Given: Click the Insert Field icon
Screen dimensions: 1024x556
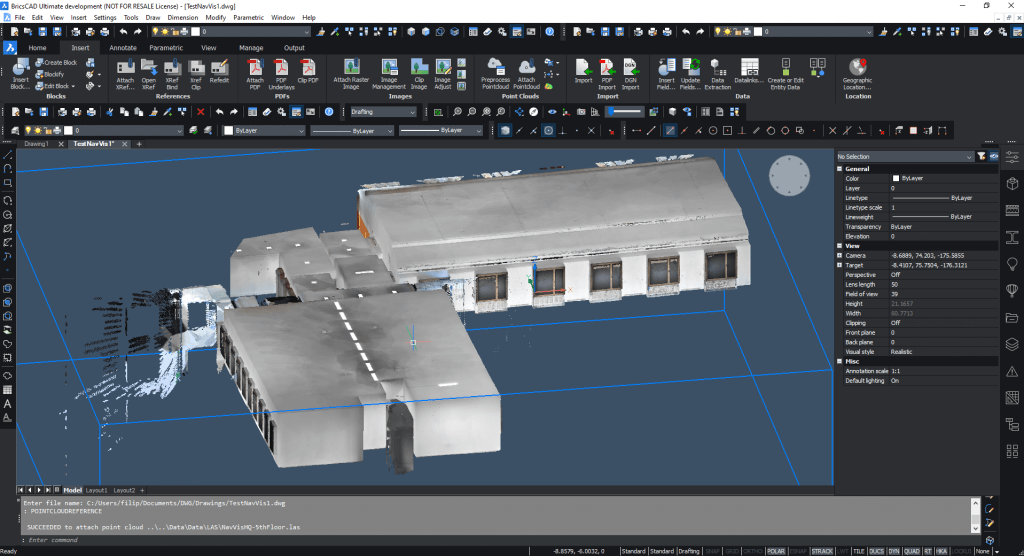Looking at the screenshot, I should (666, 74).
